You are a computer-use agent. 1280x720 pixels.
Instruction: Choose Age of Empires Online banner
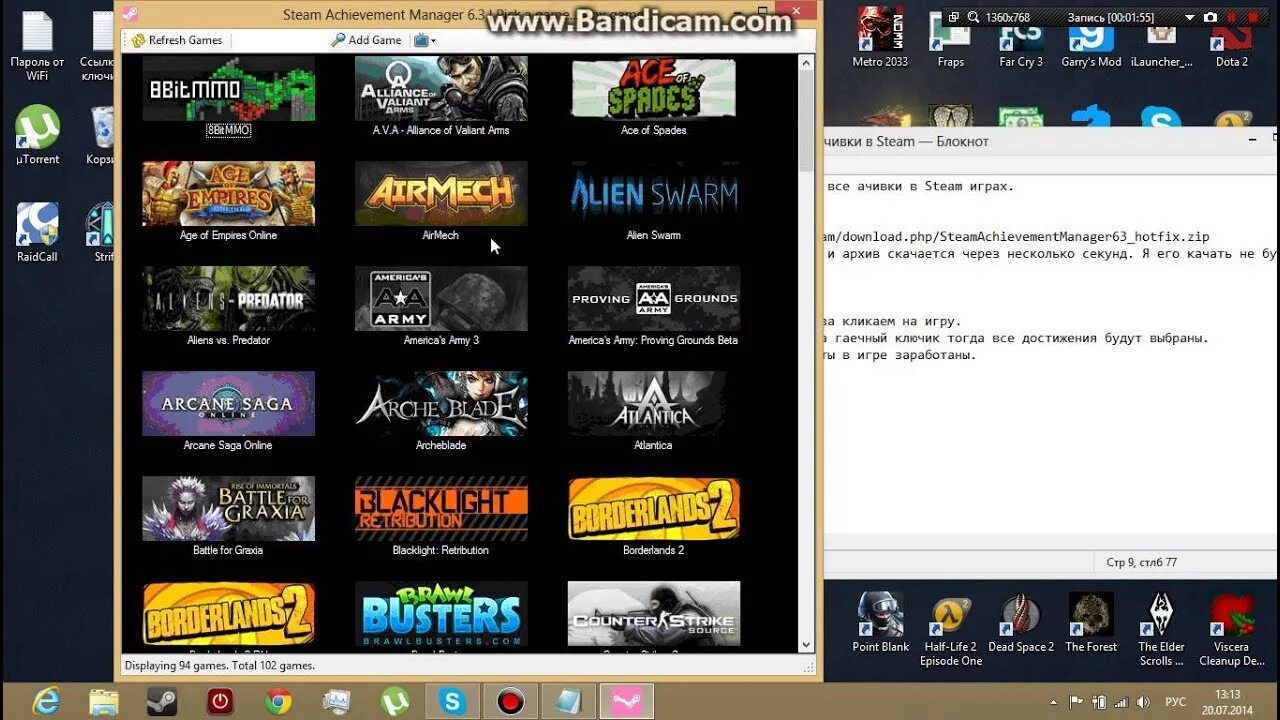(x=228, y=194)
